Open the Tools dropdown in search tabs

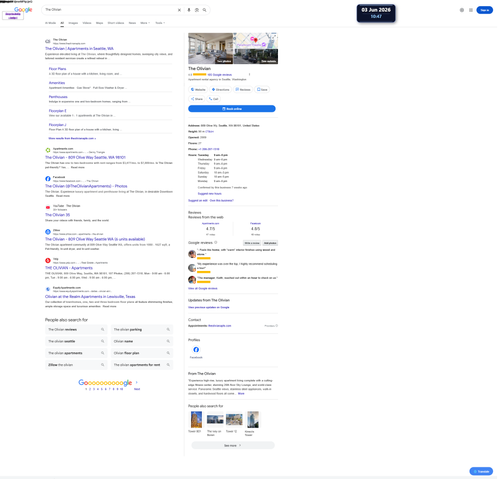pos(160,23)
